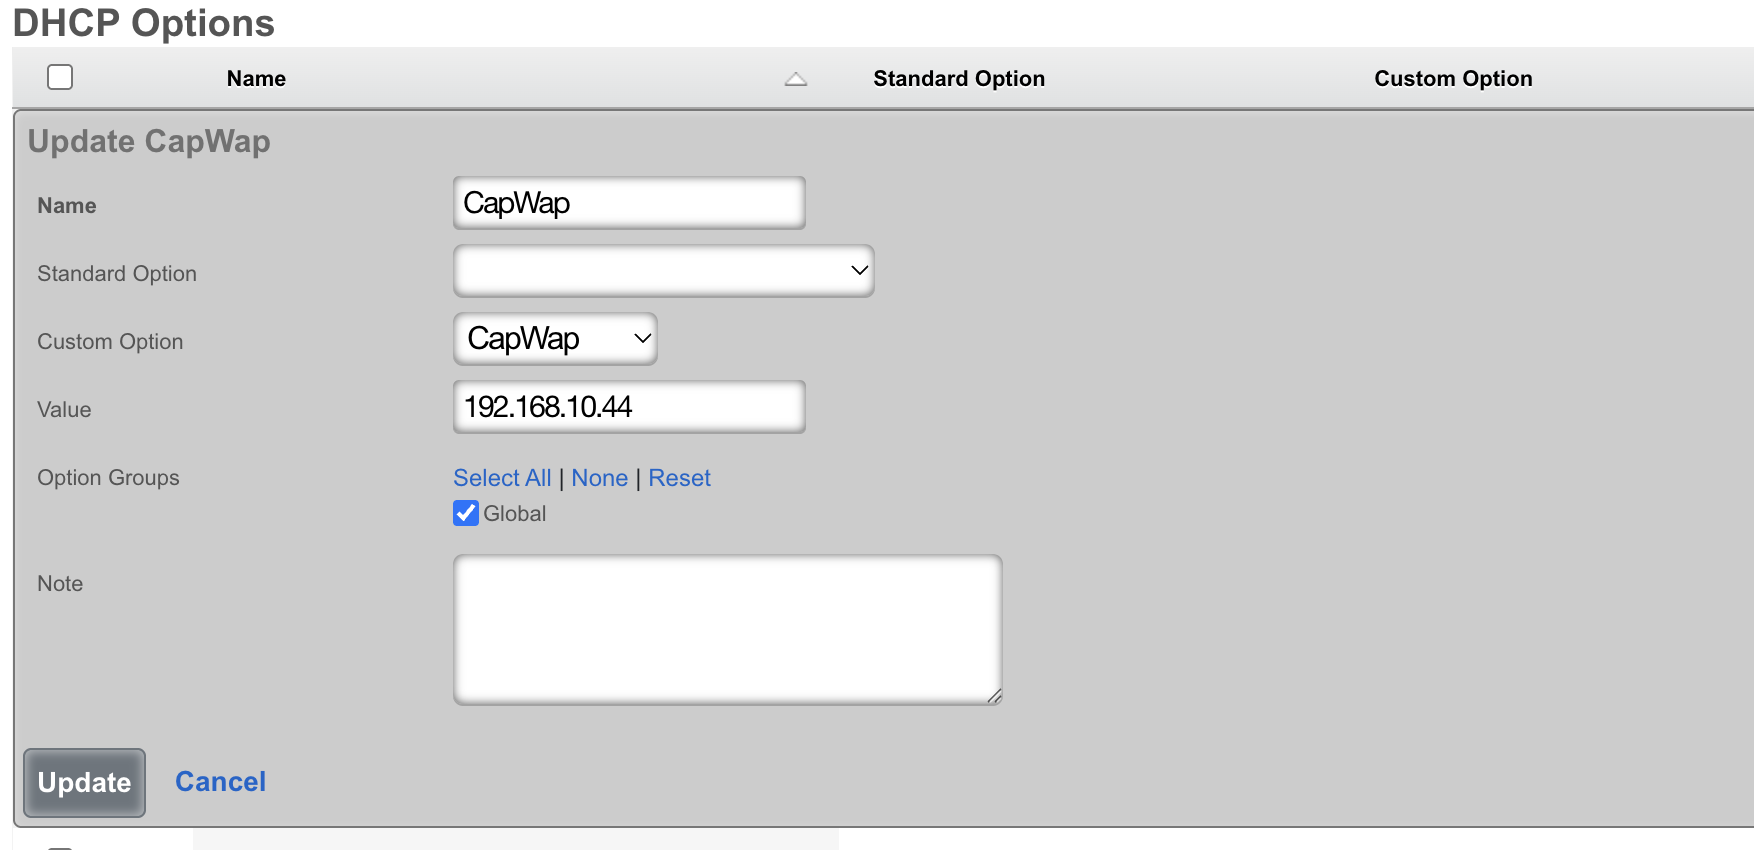The height and width of the screenshot is (850, 1754).
Task: Click the Value field showing 192.168.10.44
Action: coord(628,407)
